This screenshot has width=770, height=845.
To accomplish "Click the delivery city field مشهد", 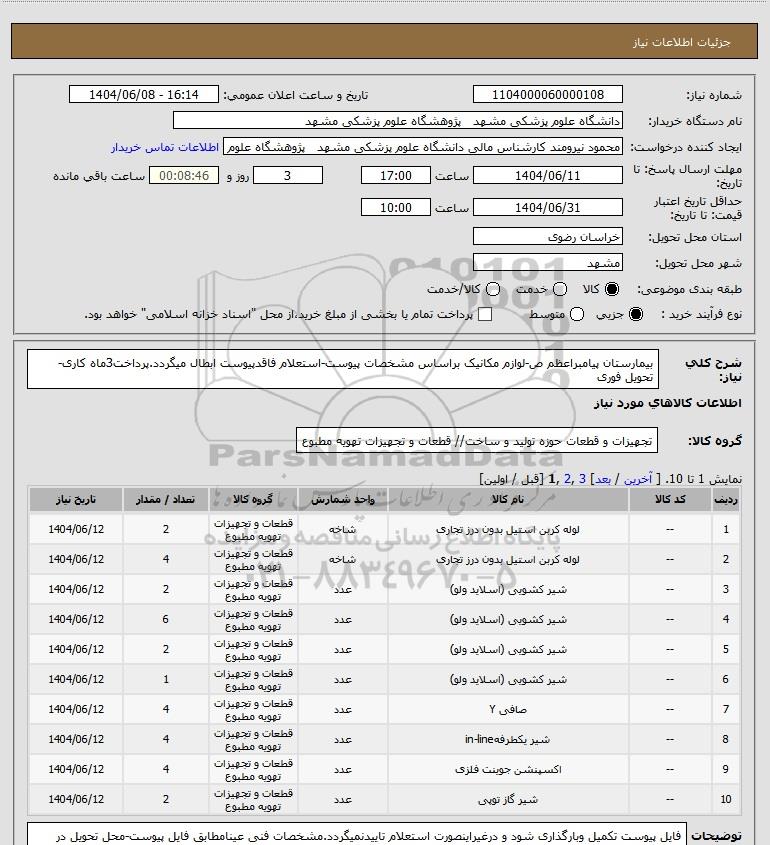I will 547,262.
